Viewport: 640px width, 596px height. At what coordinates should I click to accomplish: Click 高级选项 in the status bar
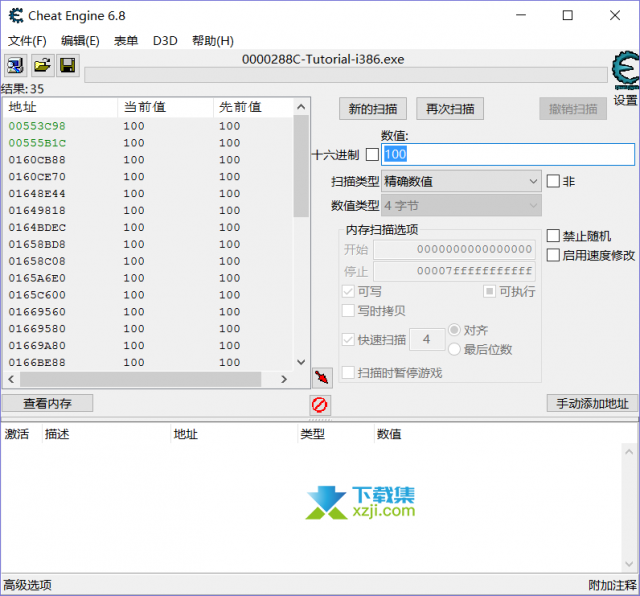point(27,585)
